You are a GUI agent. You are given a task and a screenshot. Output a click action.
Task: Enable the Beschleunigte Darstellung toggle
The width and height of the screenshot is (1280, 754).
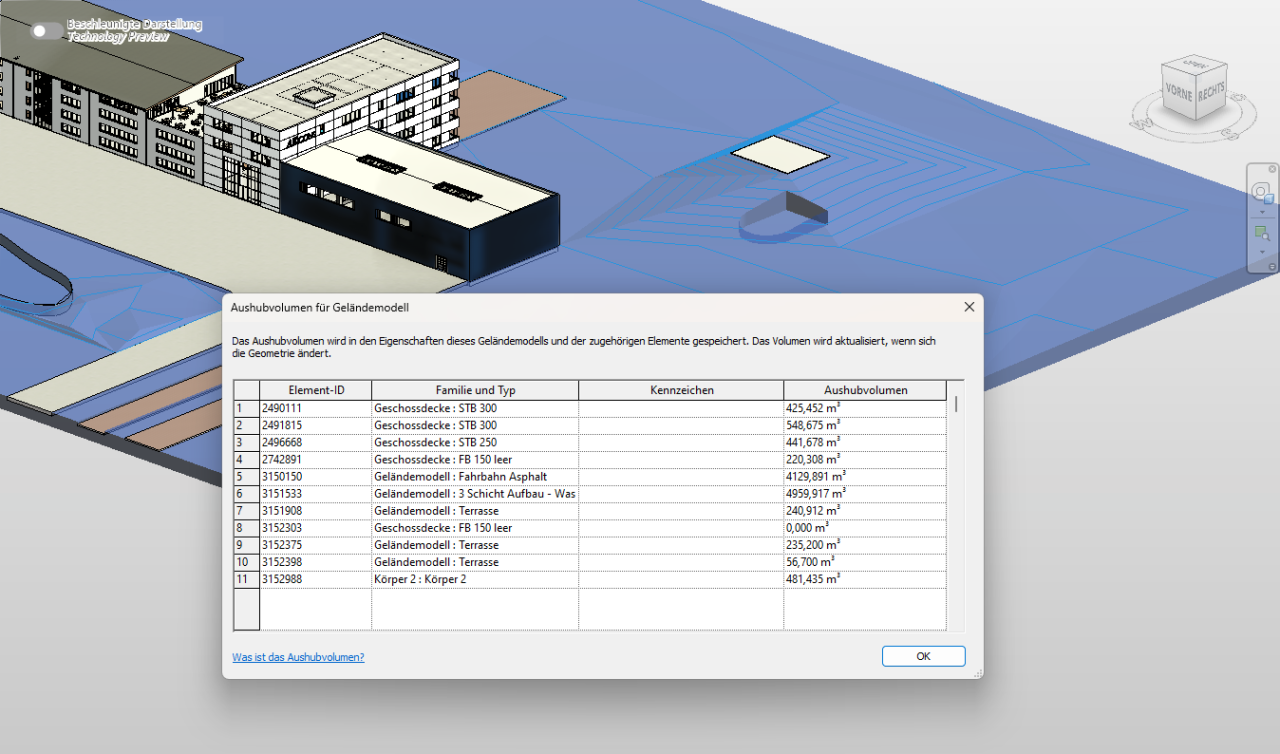click(42, 30)
